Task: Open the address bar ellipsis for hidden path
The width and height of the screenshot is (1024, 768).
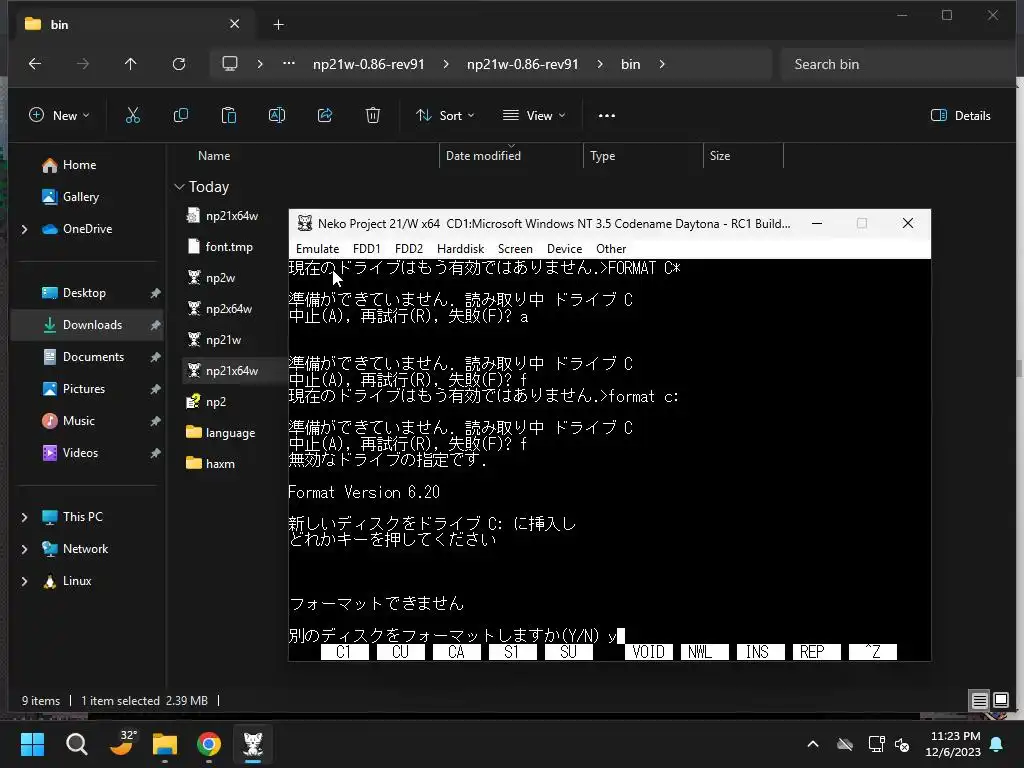Action: coord(289,63)
